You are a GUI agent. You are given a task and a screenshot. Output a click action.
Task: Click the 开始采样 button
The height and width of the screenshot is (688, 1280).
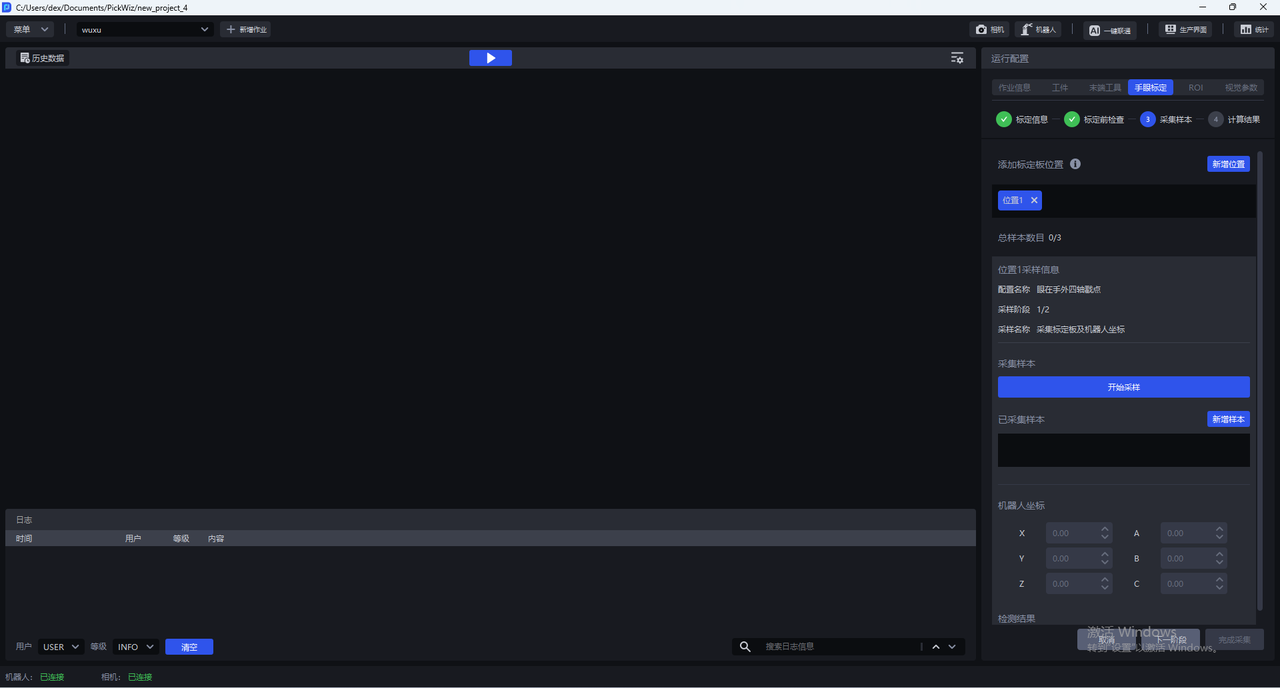pyautogui.click(x=1123, y=387)
